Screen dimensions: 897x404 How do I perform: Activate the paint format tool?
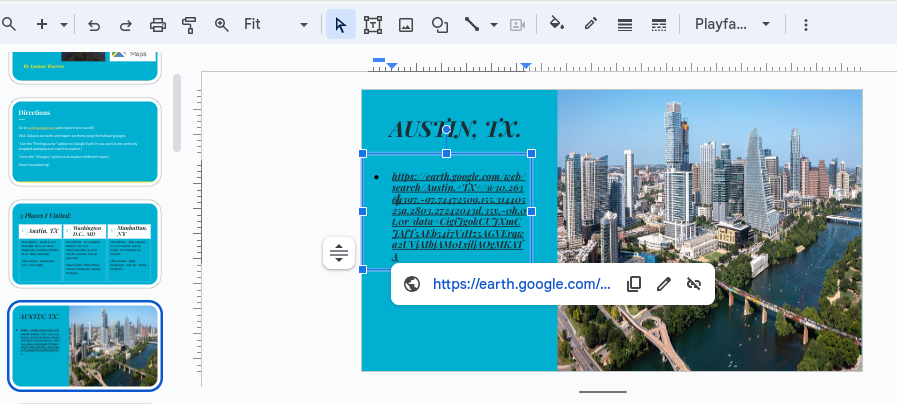click(189, 25)
